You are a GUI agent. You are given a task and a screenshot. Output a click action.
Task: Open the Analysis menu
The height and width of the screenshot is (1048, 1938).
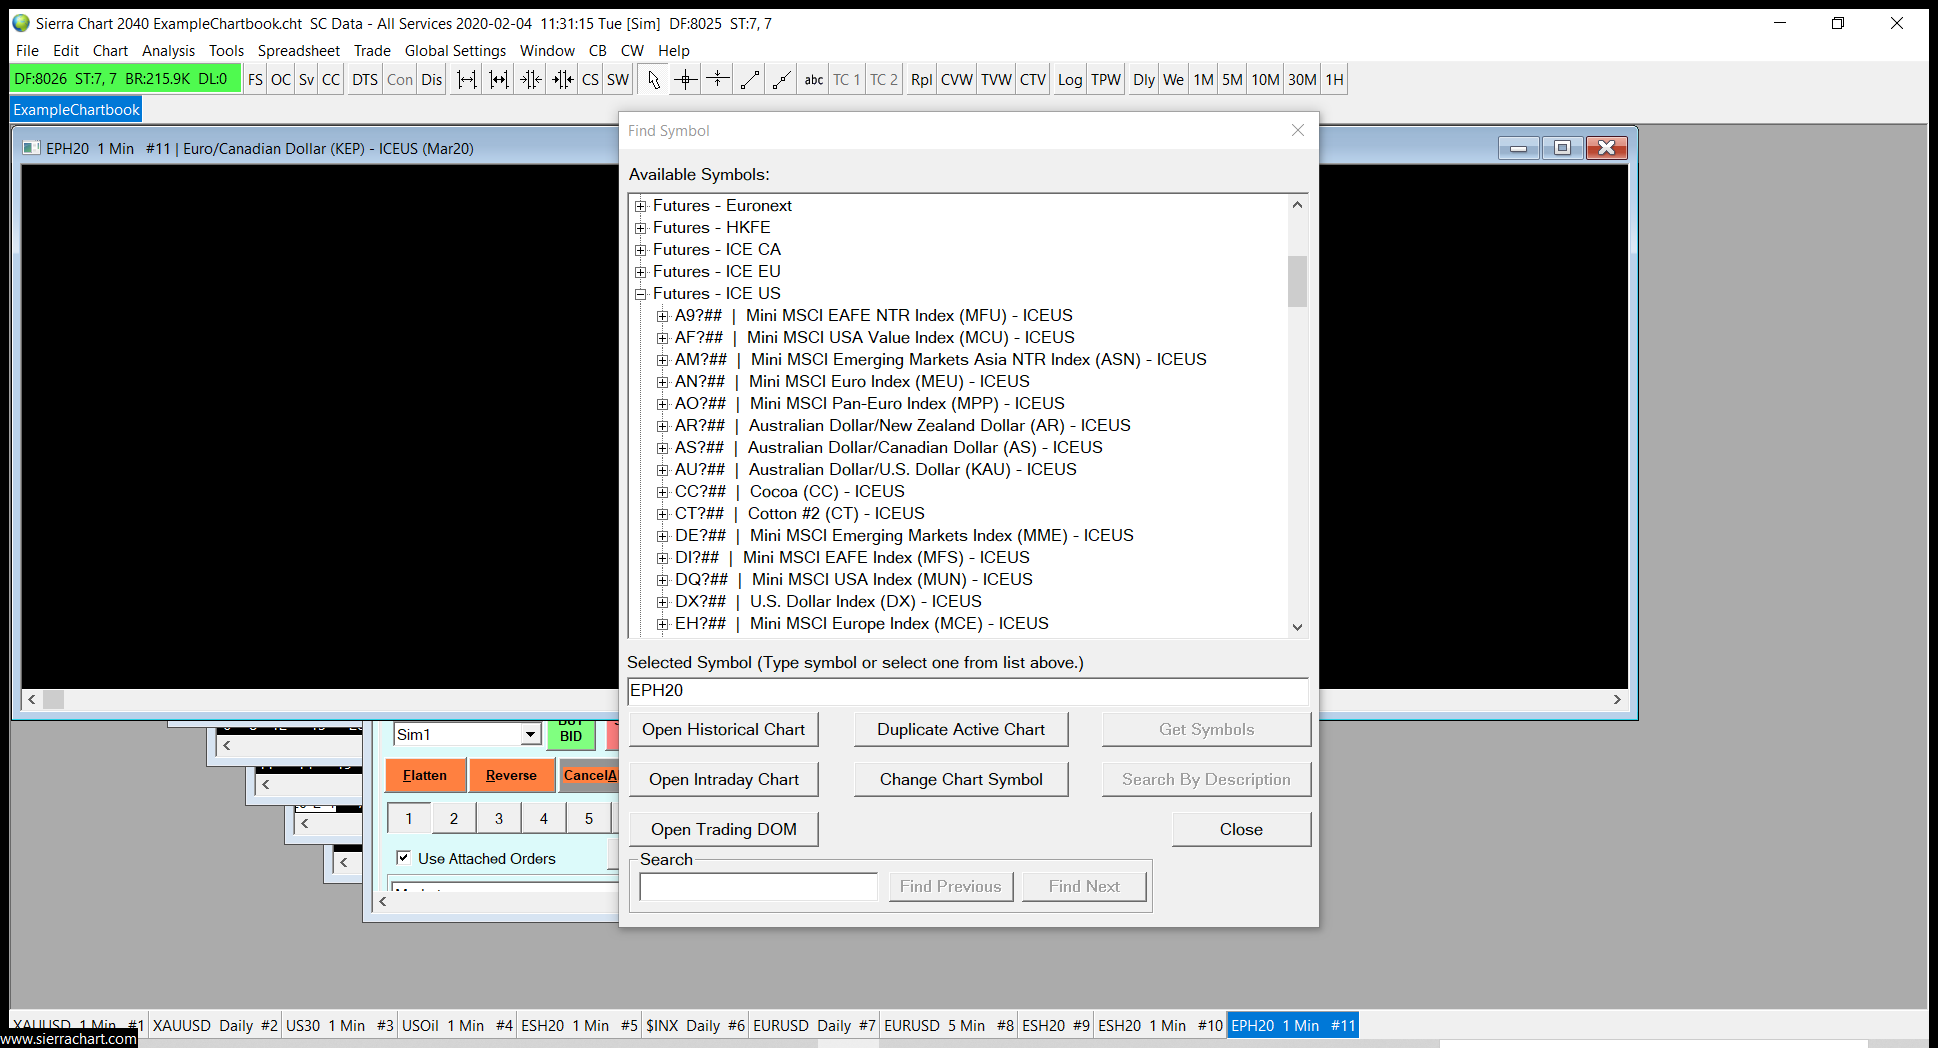pos(168,51)
